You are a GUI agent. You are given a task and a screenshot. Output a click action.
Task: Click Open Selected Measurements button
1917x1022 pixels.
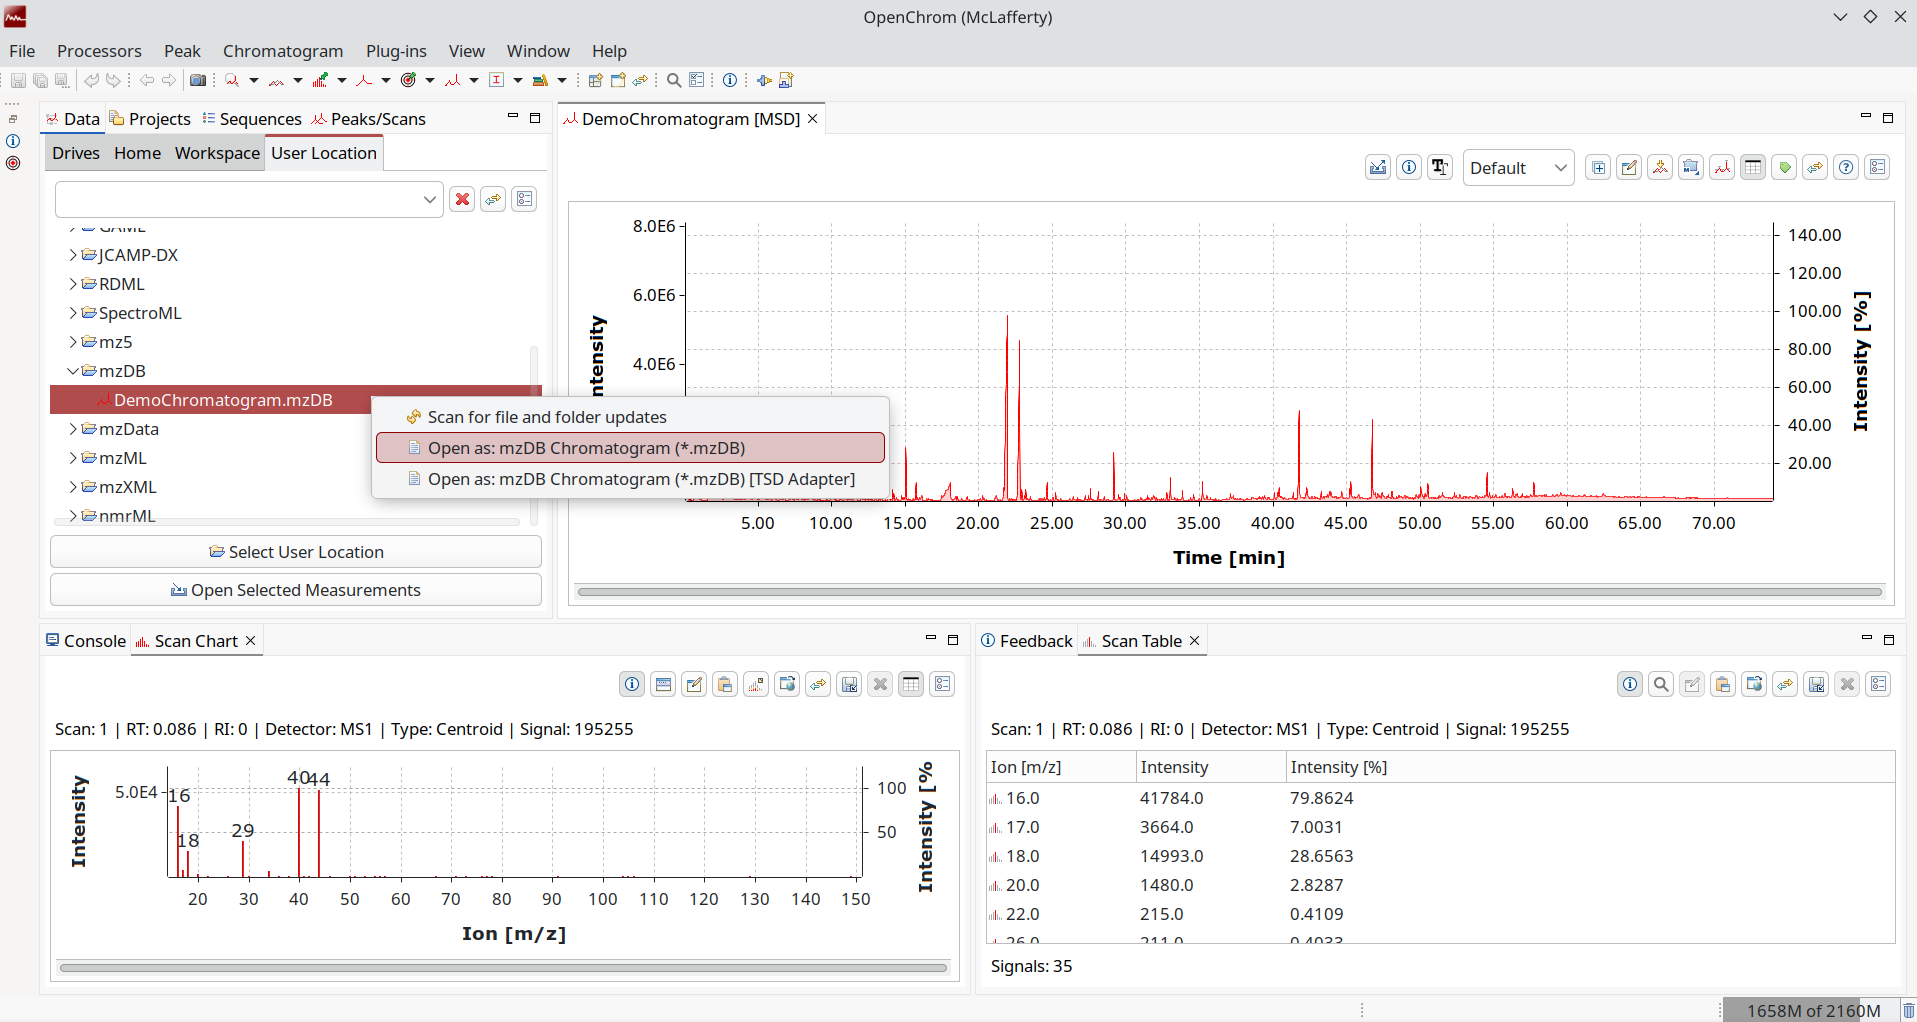tap(296, 590)
